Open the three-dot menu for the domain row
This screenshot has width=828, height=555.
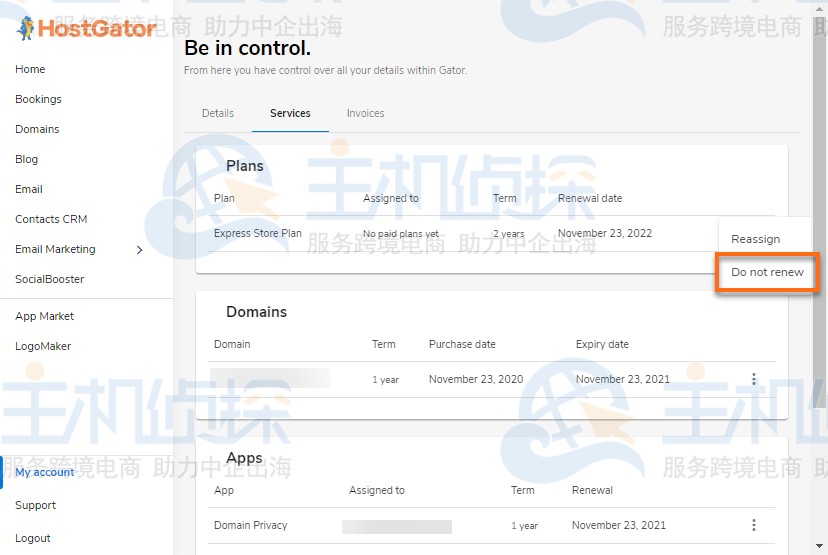pyautogui.click(x=754, y=379)
